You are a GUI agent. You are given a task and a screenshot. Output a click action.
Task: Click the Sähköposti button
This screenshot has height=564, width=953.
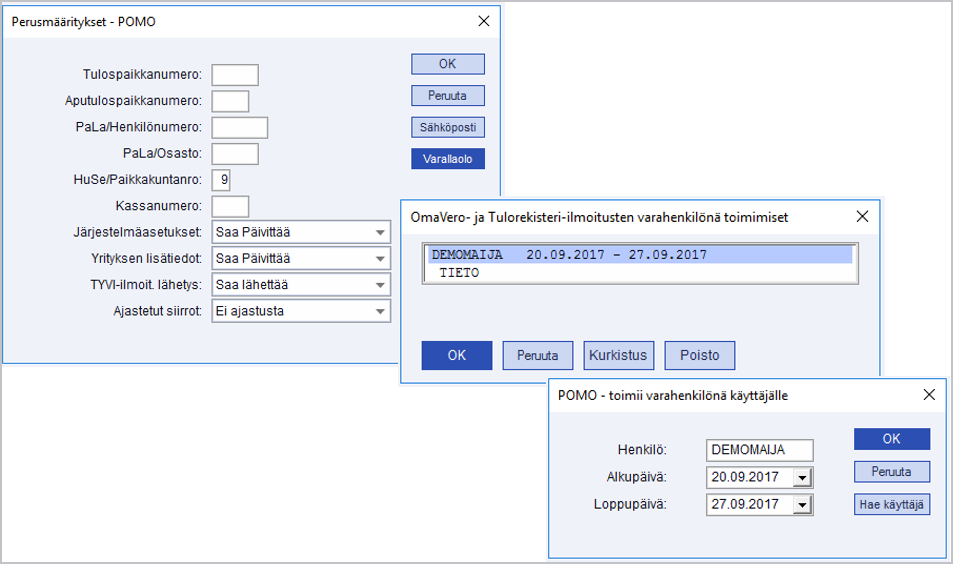pos(447,127)
